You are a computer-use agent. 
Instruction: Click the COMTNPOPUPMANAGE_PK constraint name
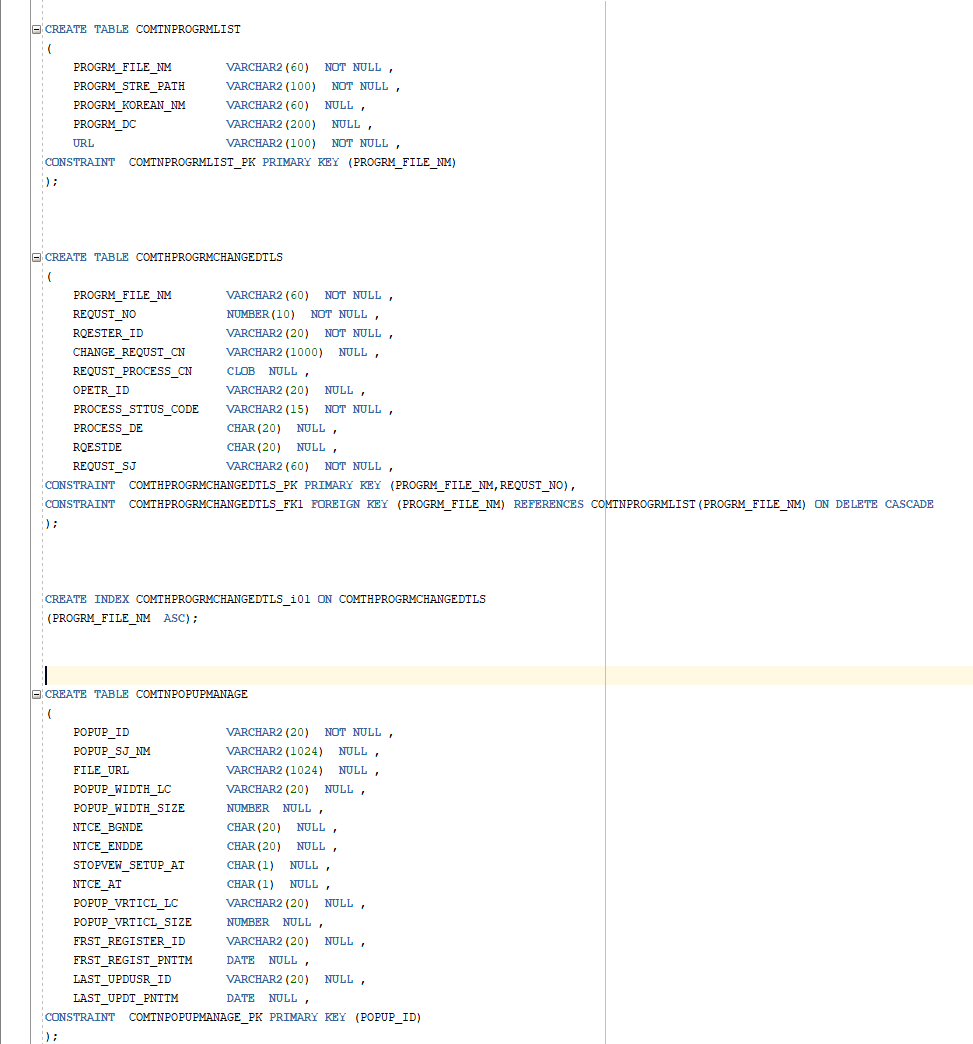click(196, 1017)
